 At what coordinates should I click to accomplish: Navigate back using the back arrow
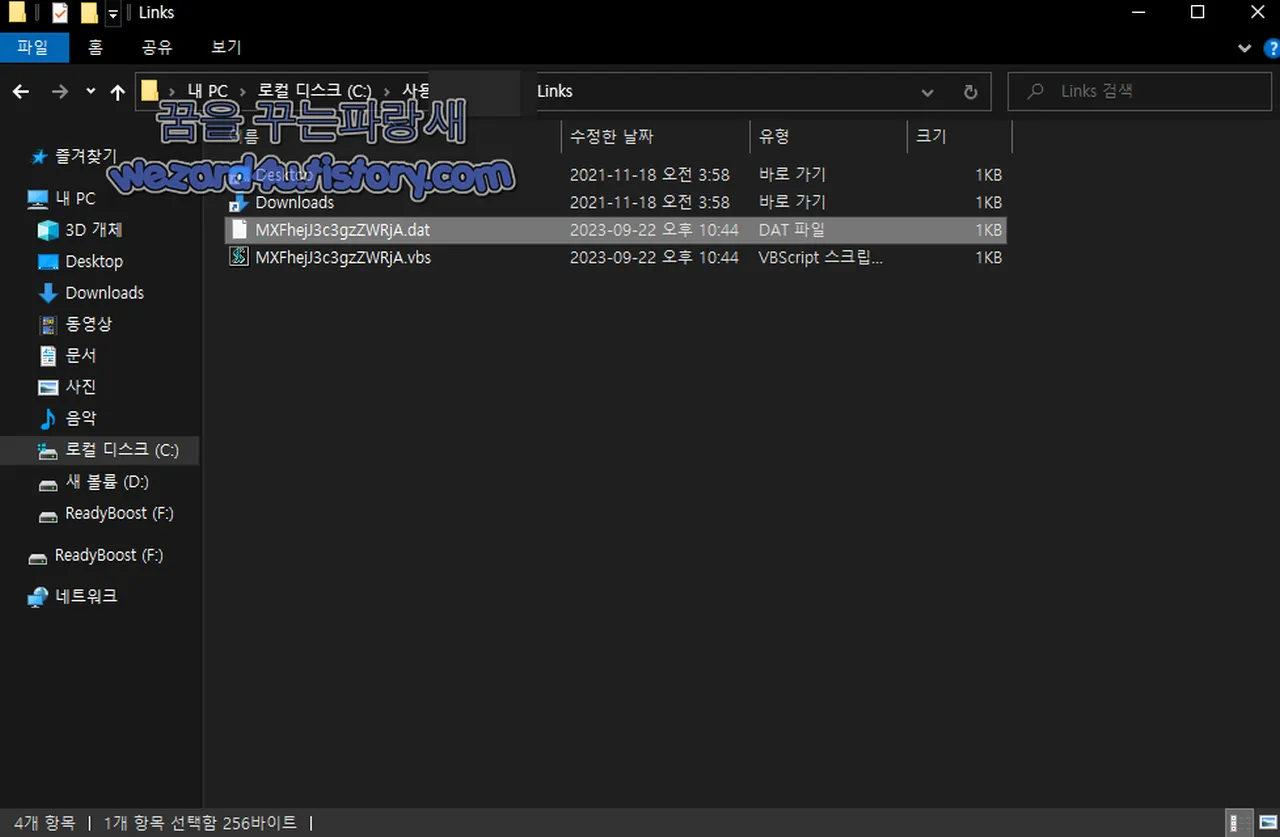pos(20,91)
